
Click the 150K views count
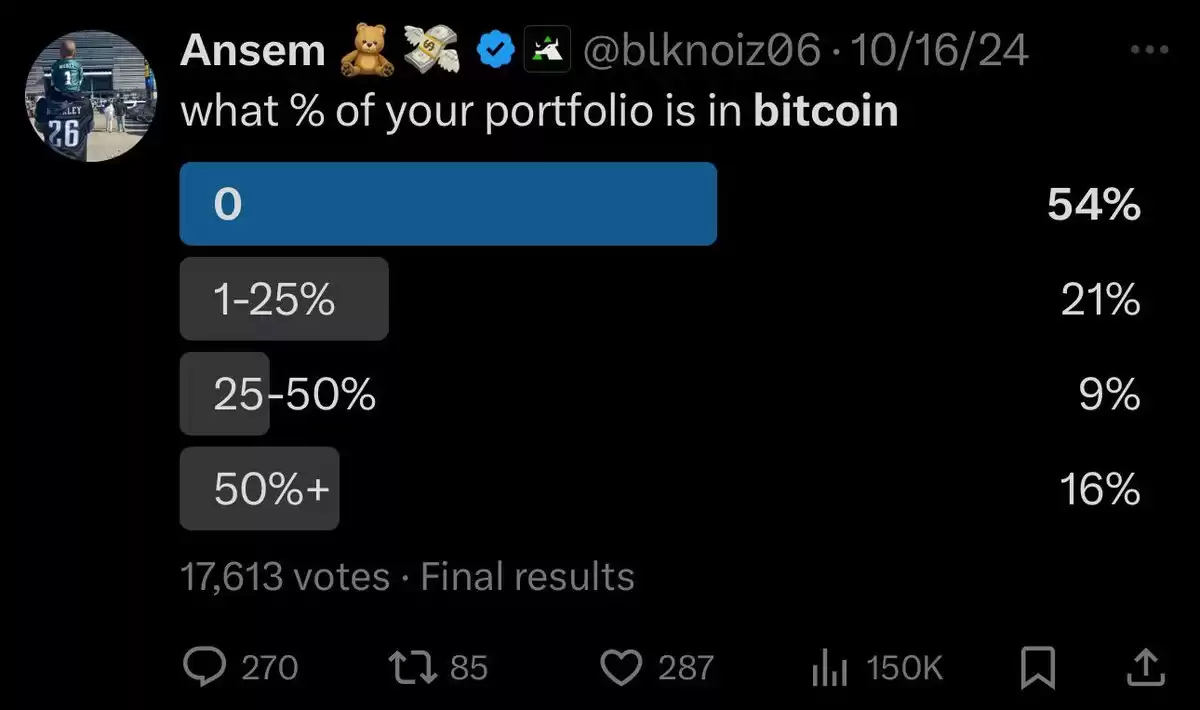(x=905, y=668)
